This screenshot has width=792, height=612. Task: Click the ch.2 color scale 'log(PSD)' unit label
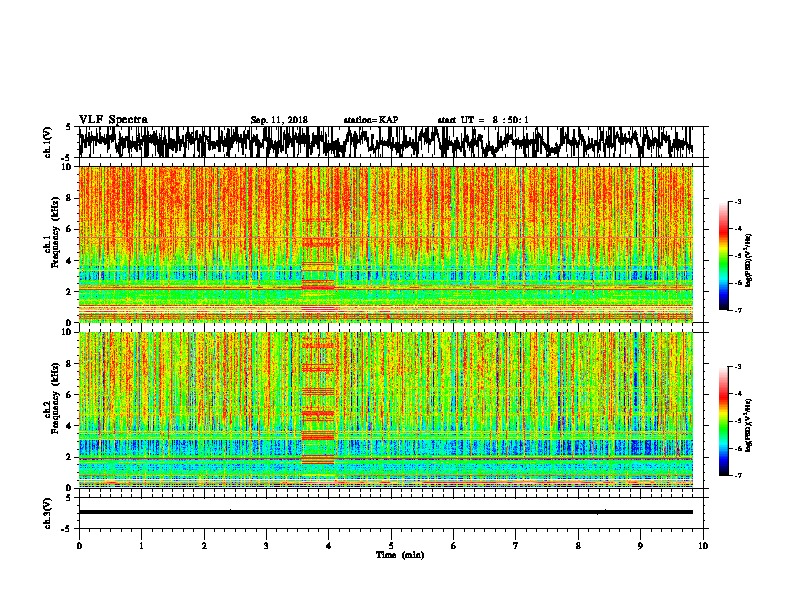(749, 425)
